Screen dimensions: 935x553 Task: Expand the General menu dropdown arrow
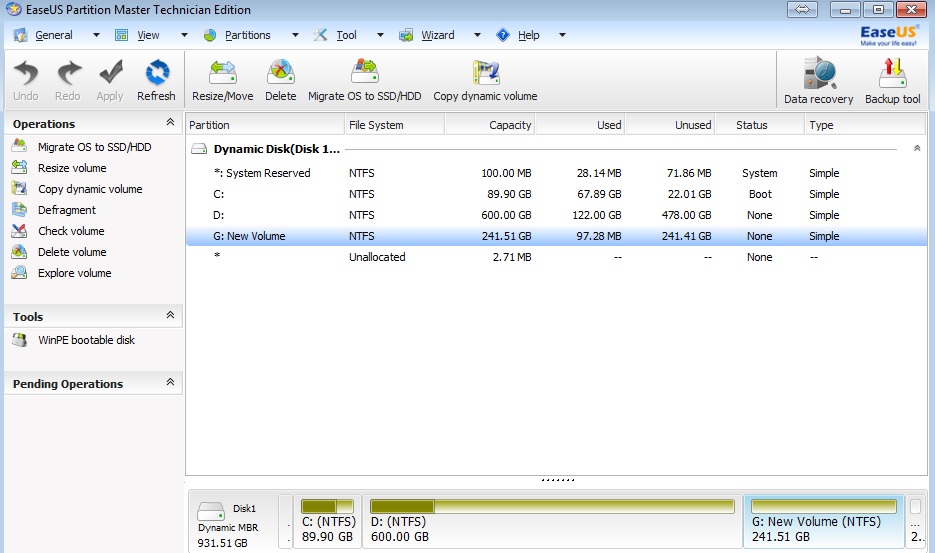[96, 35]
